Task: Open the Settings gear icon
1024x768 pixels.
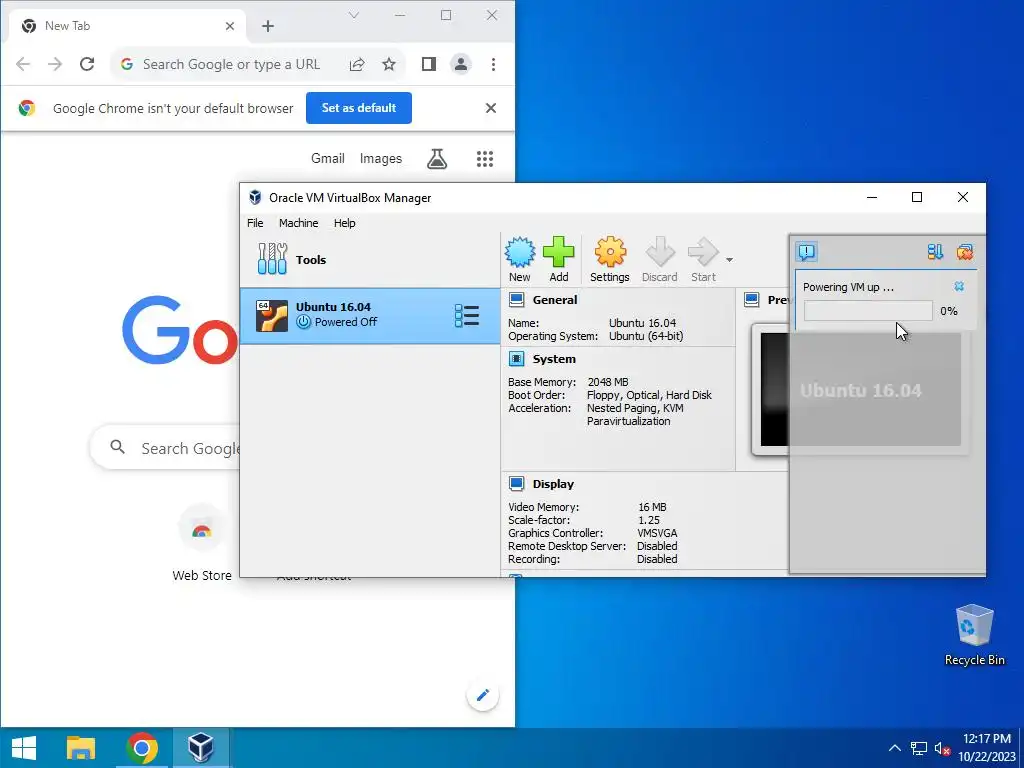Action: (x=609, y=259)
